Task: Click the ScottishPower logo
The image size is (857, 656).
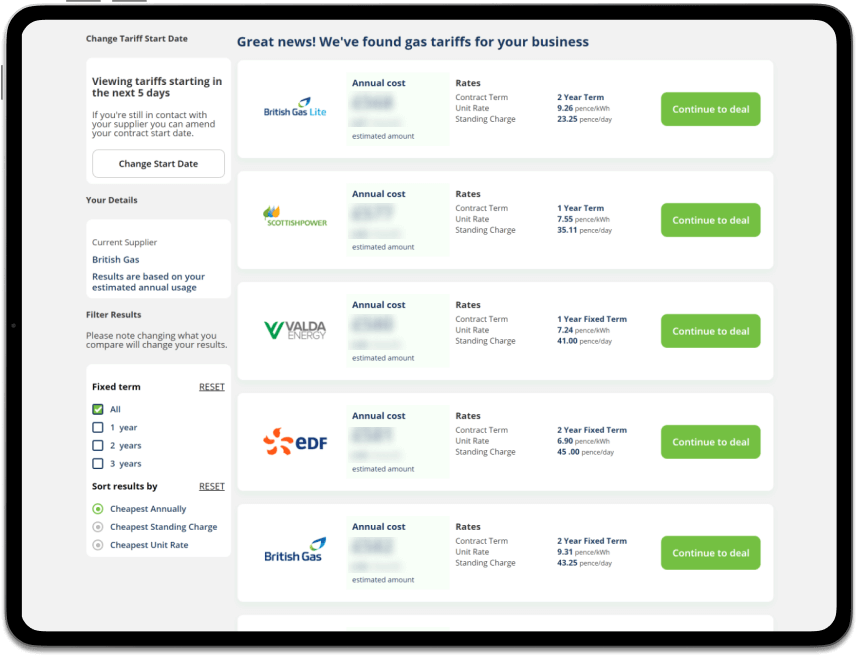Action: 294,217
